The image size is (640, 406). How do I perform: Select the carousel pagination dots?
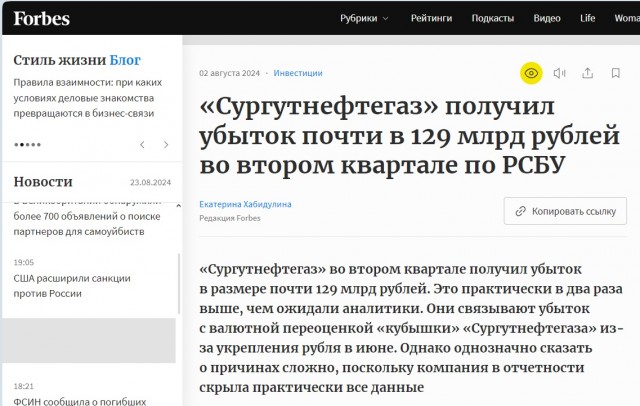pos(27,144)
